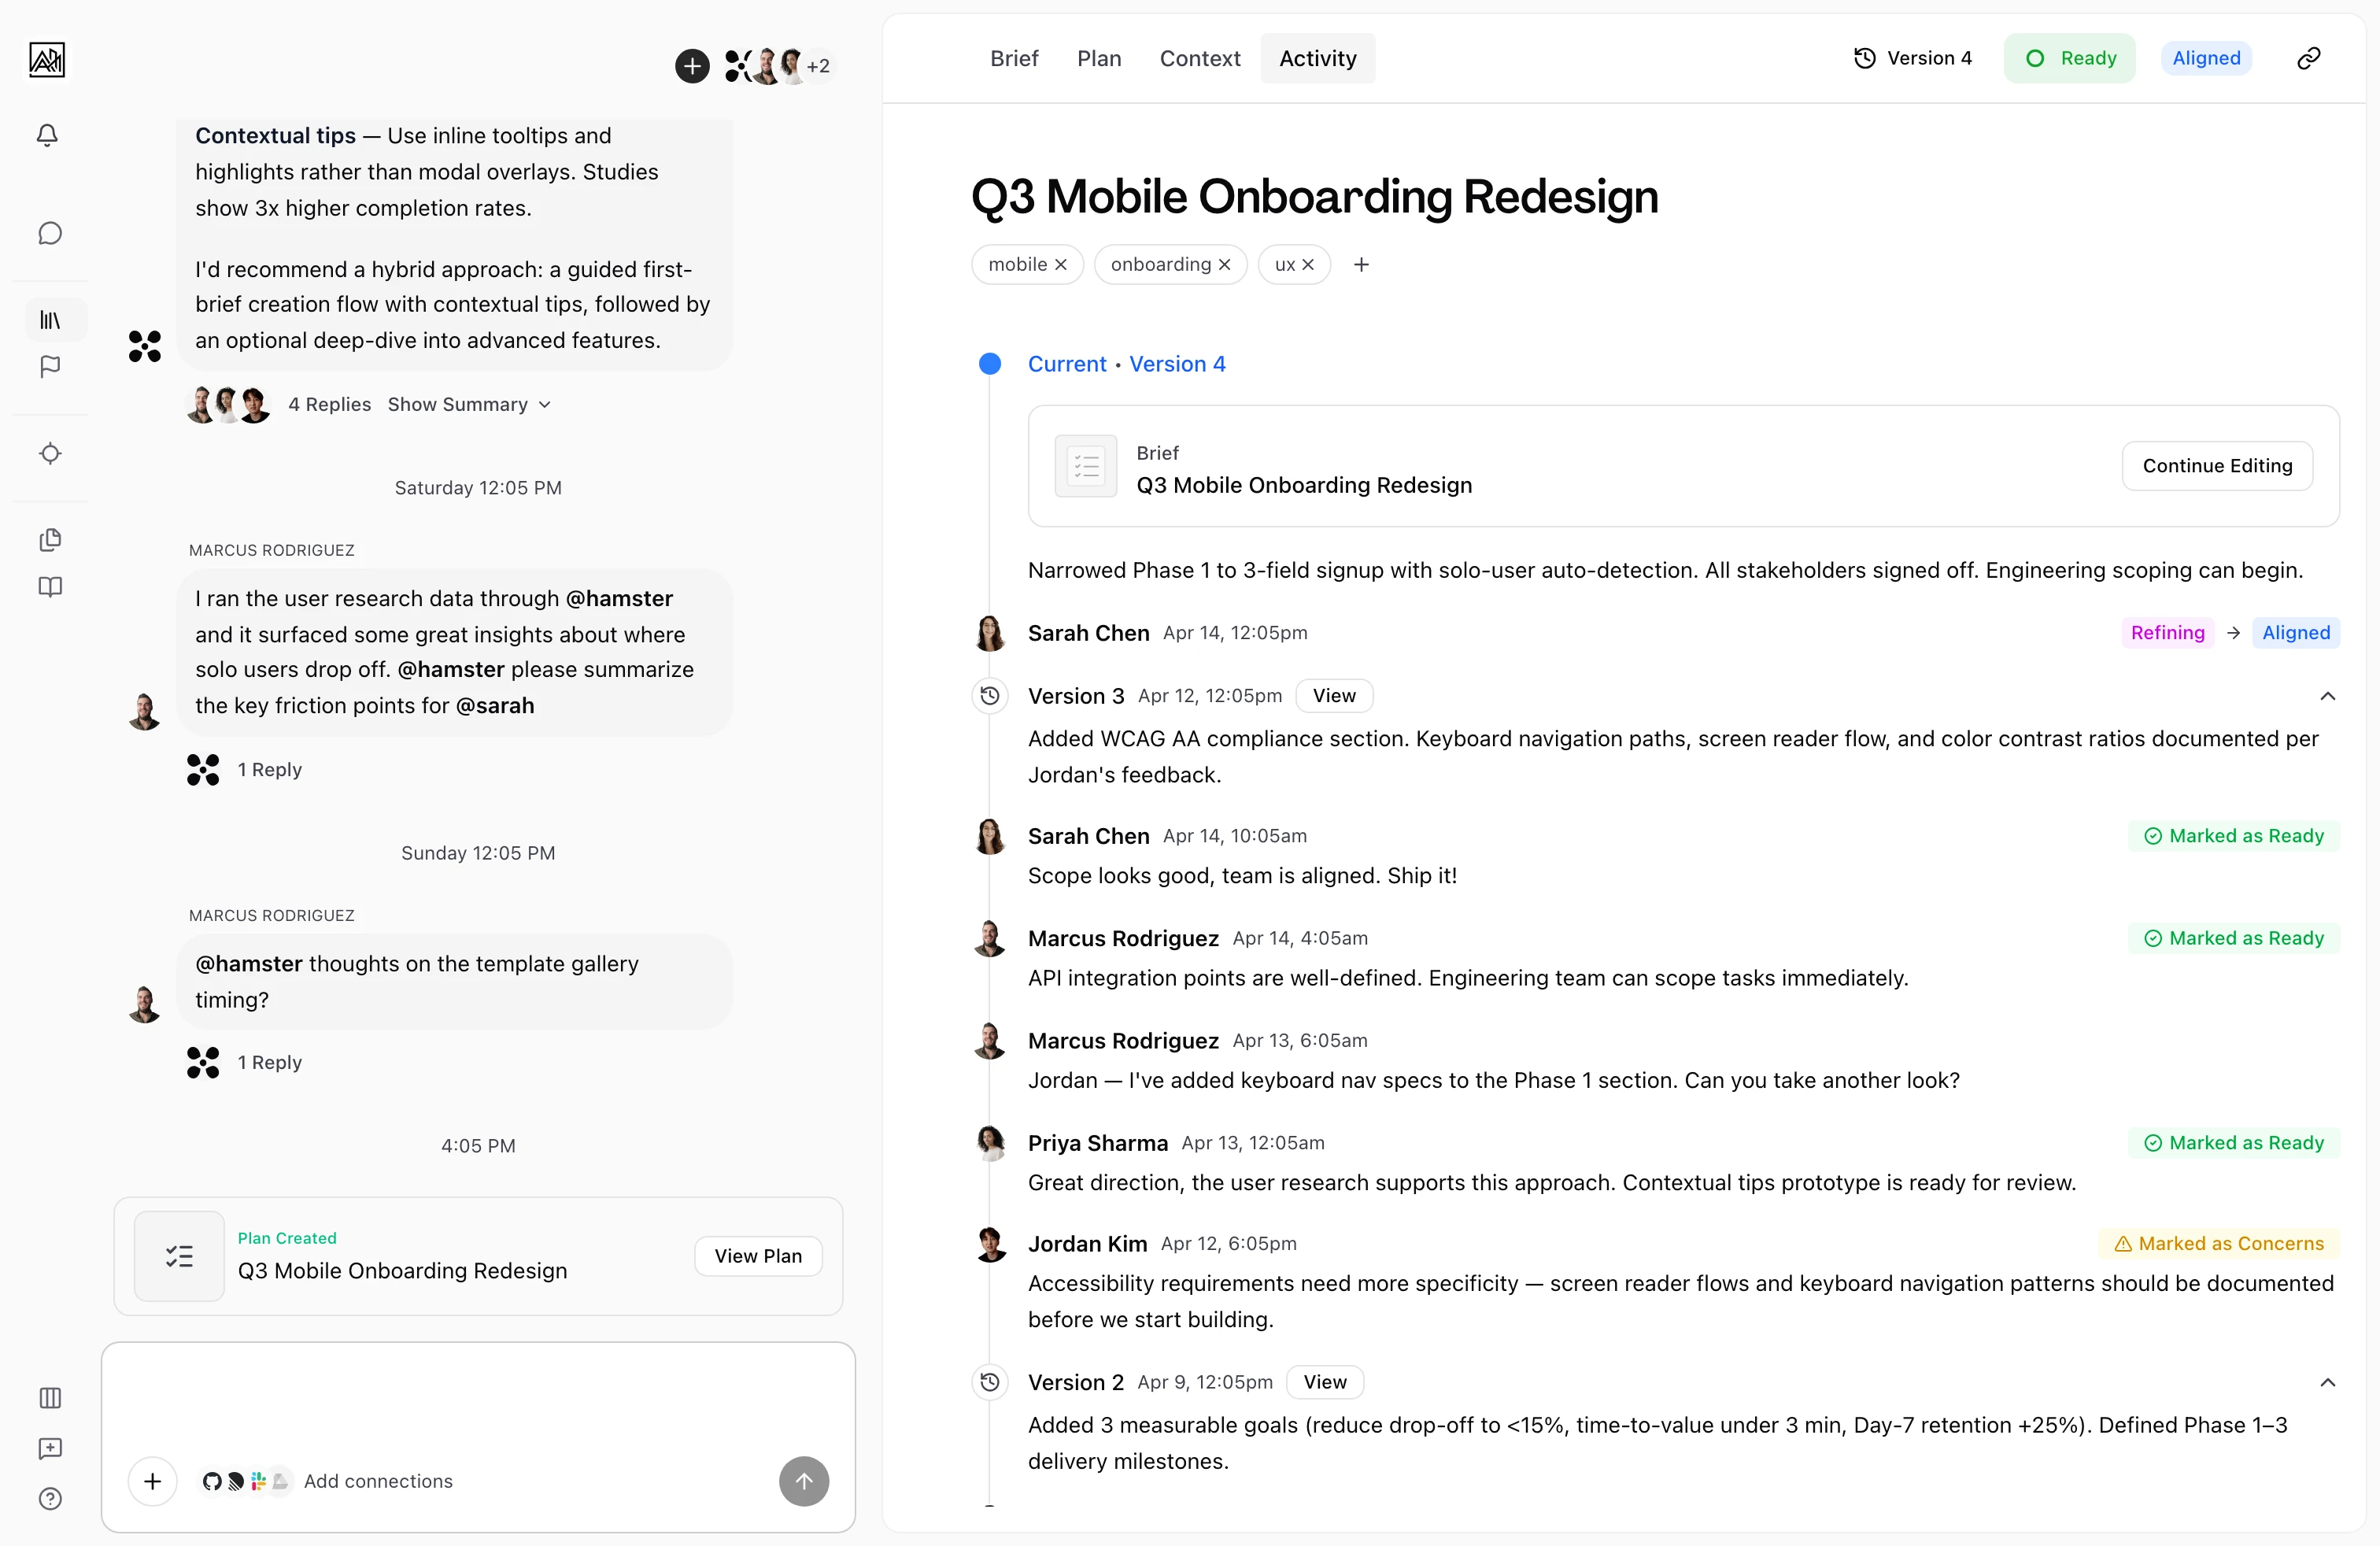Click the message input field
Viewport: 2380px width, 1546px height.
[478, 1400]
